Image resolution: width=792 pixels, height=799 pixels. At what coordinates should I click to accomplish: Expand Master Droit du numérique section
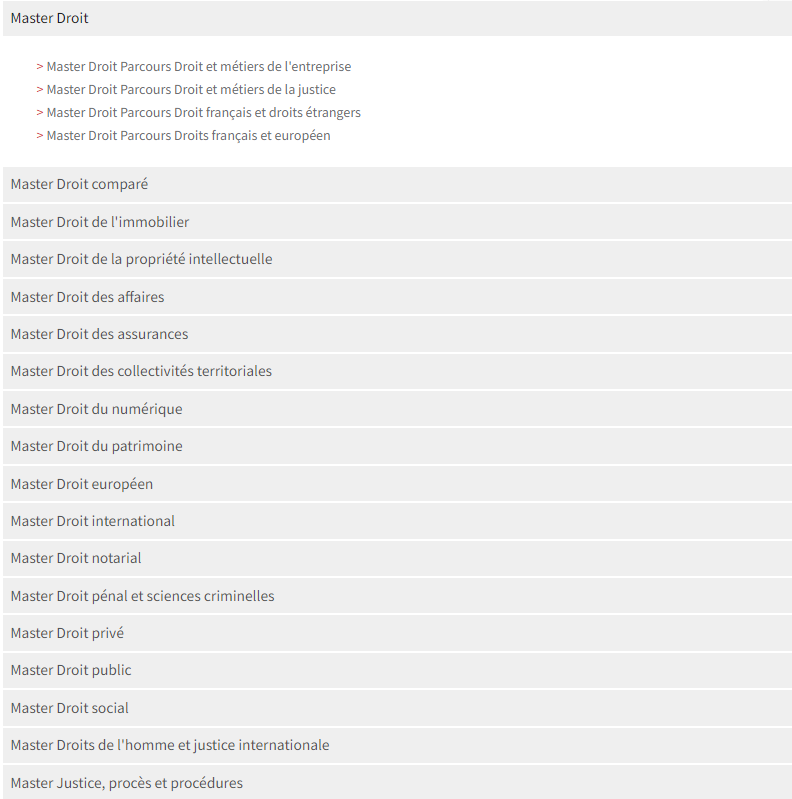397,409
